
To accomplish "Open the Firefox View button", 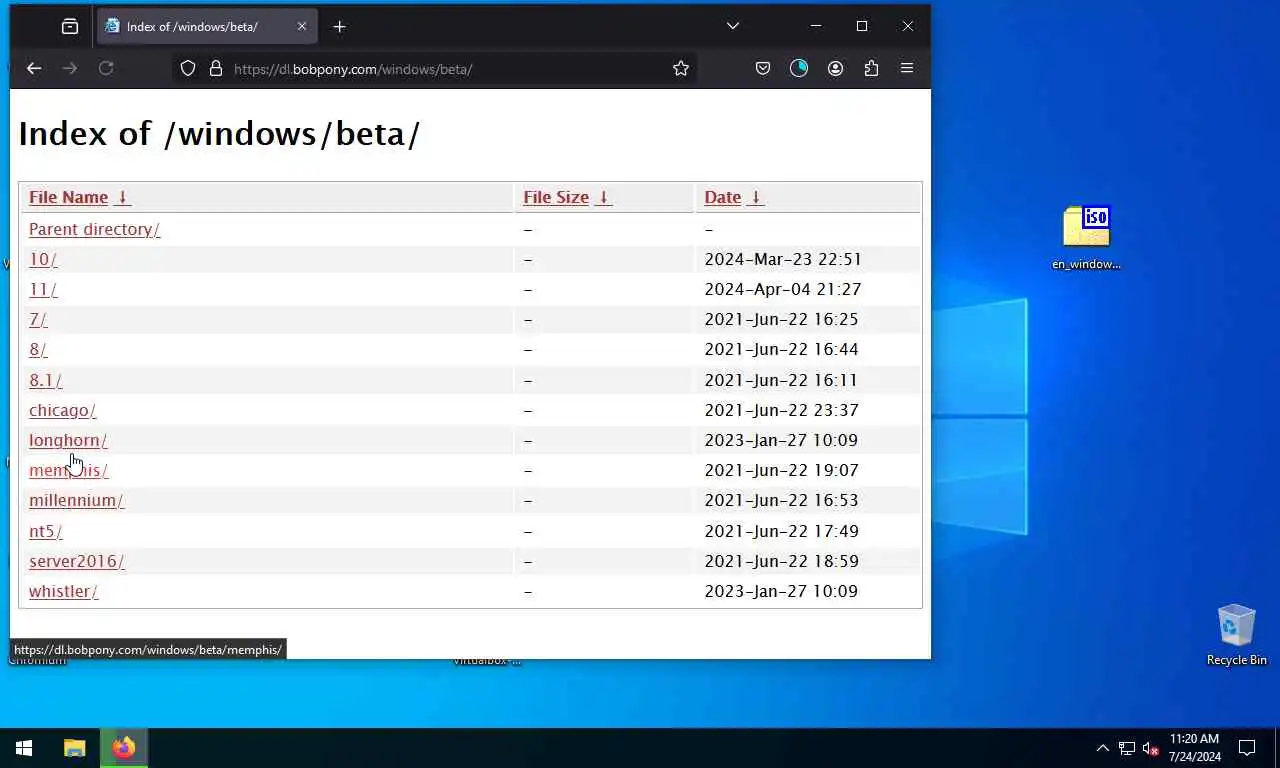I will (x=70, y=26).
